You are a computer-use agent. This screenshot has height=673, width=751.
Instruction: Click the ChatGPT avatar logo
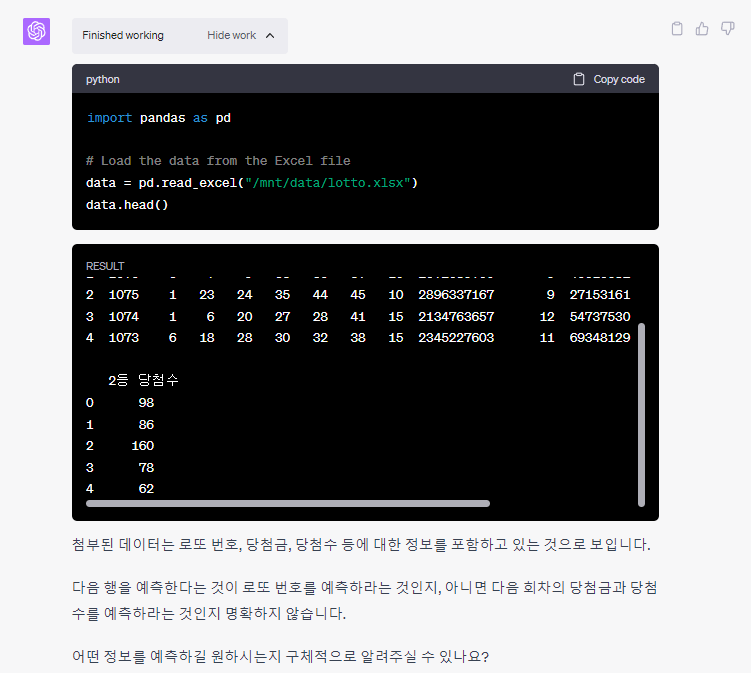tap(36, 32)
